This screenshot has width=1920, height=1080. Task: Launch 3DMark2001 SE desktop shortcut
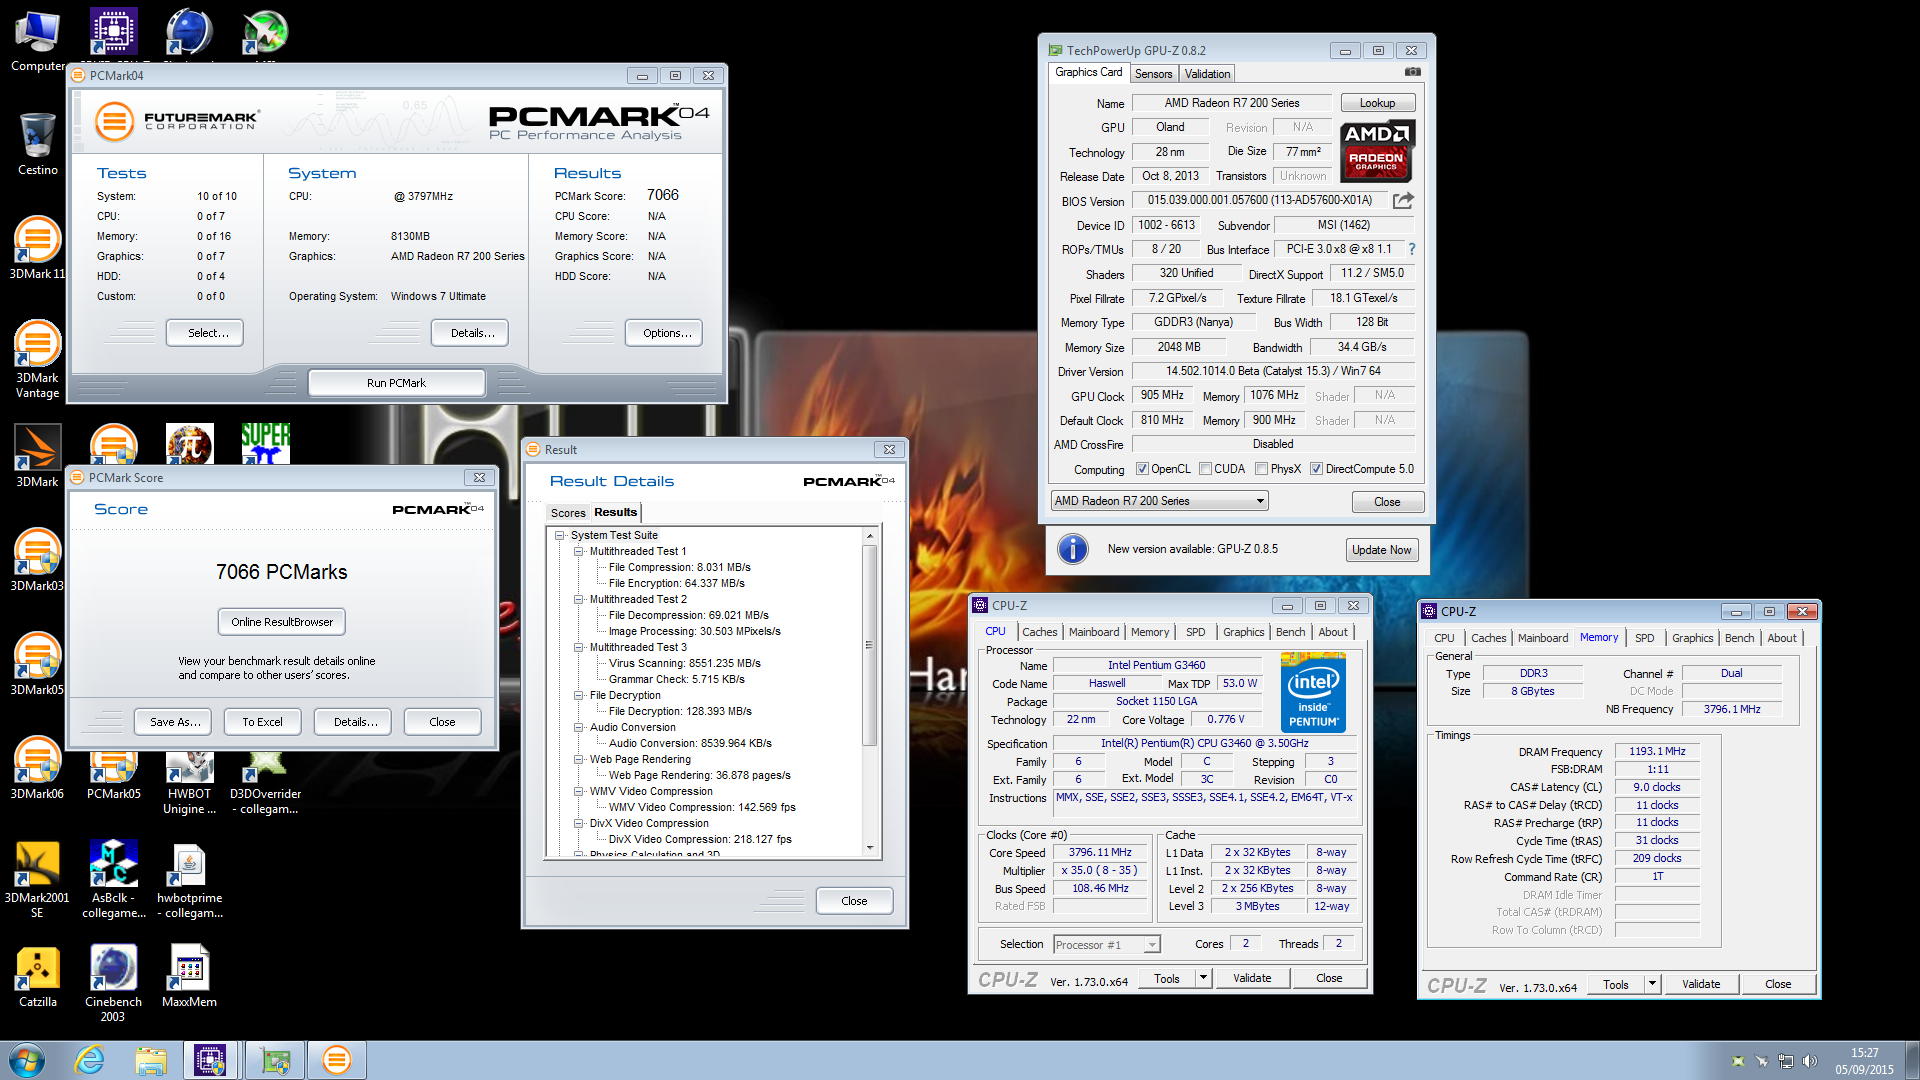(37, 879)
